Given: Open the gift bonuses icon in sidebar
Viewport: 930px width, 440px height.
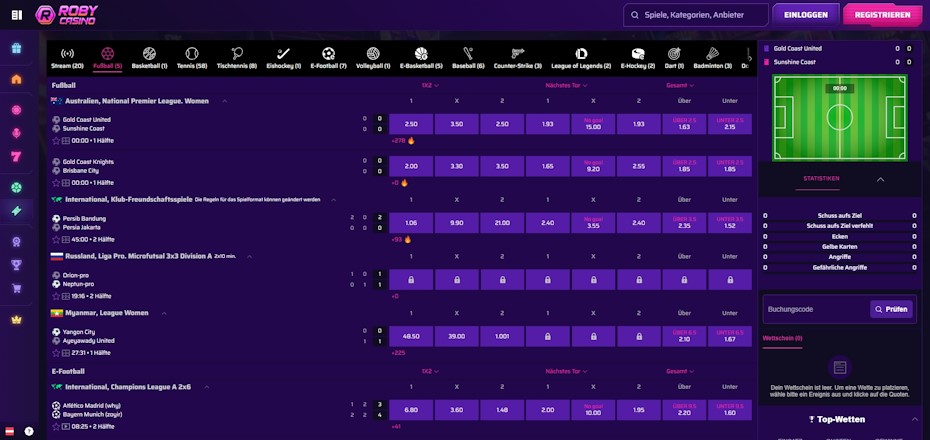Looking at the screenshot, I should [x=17, y=49].
